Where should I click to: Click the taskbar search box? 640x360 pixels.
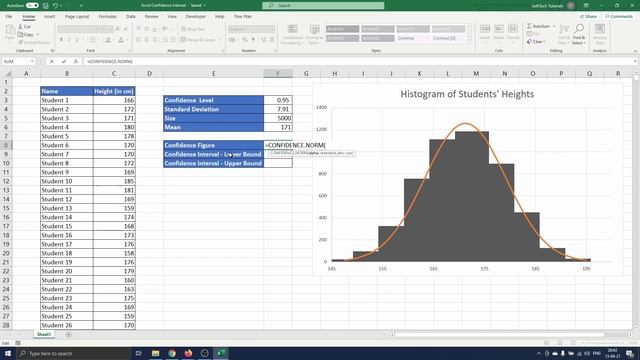[x=73, y=353]
